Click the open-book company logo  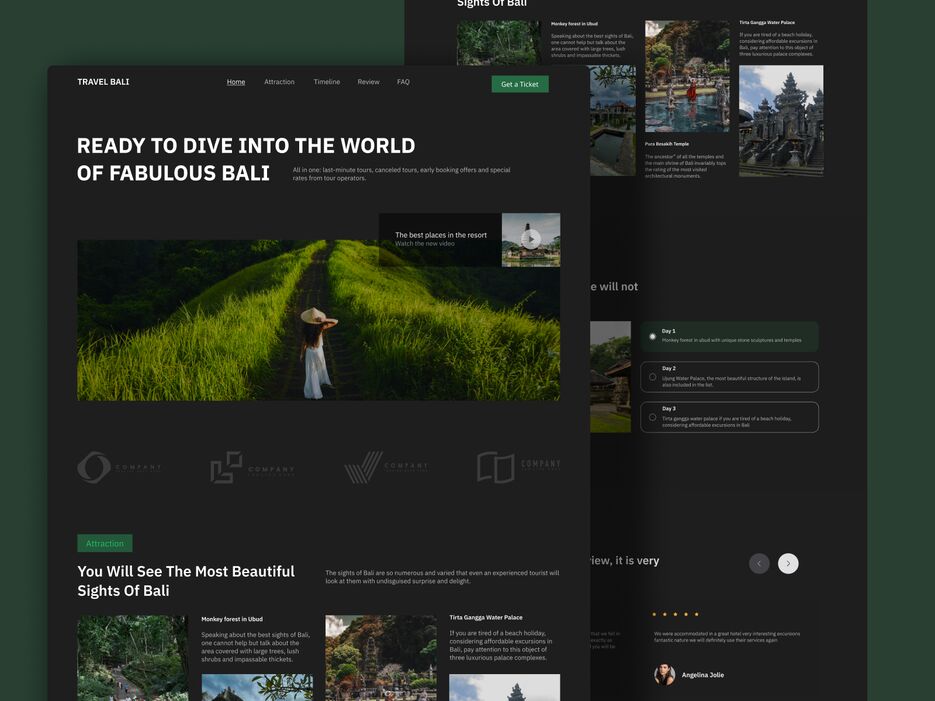519,467
